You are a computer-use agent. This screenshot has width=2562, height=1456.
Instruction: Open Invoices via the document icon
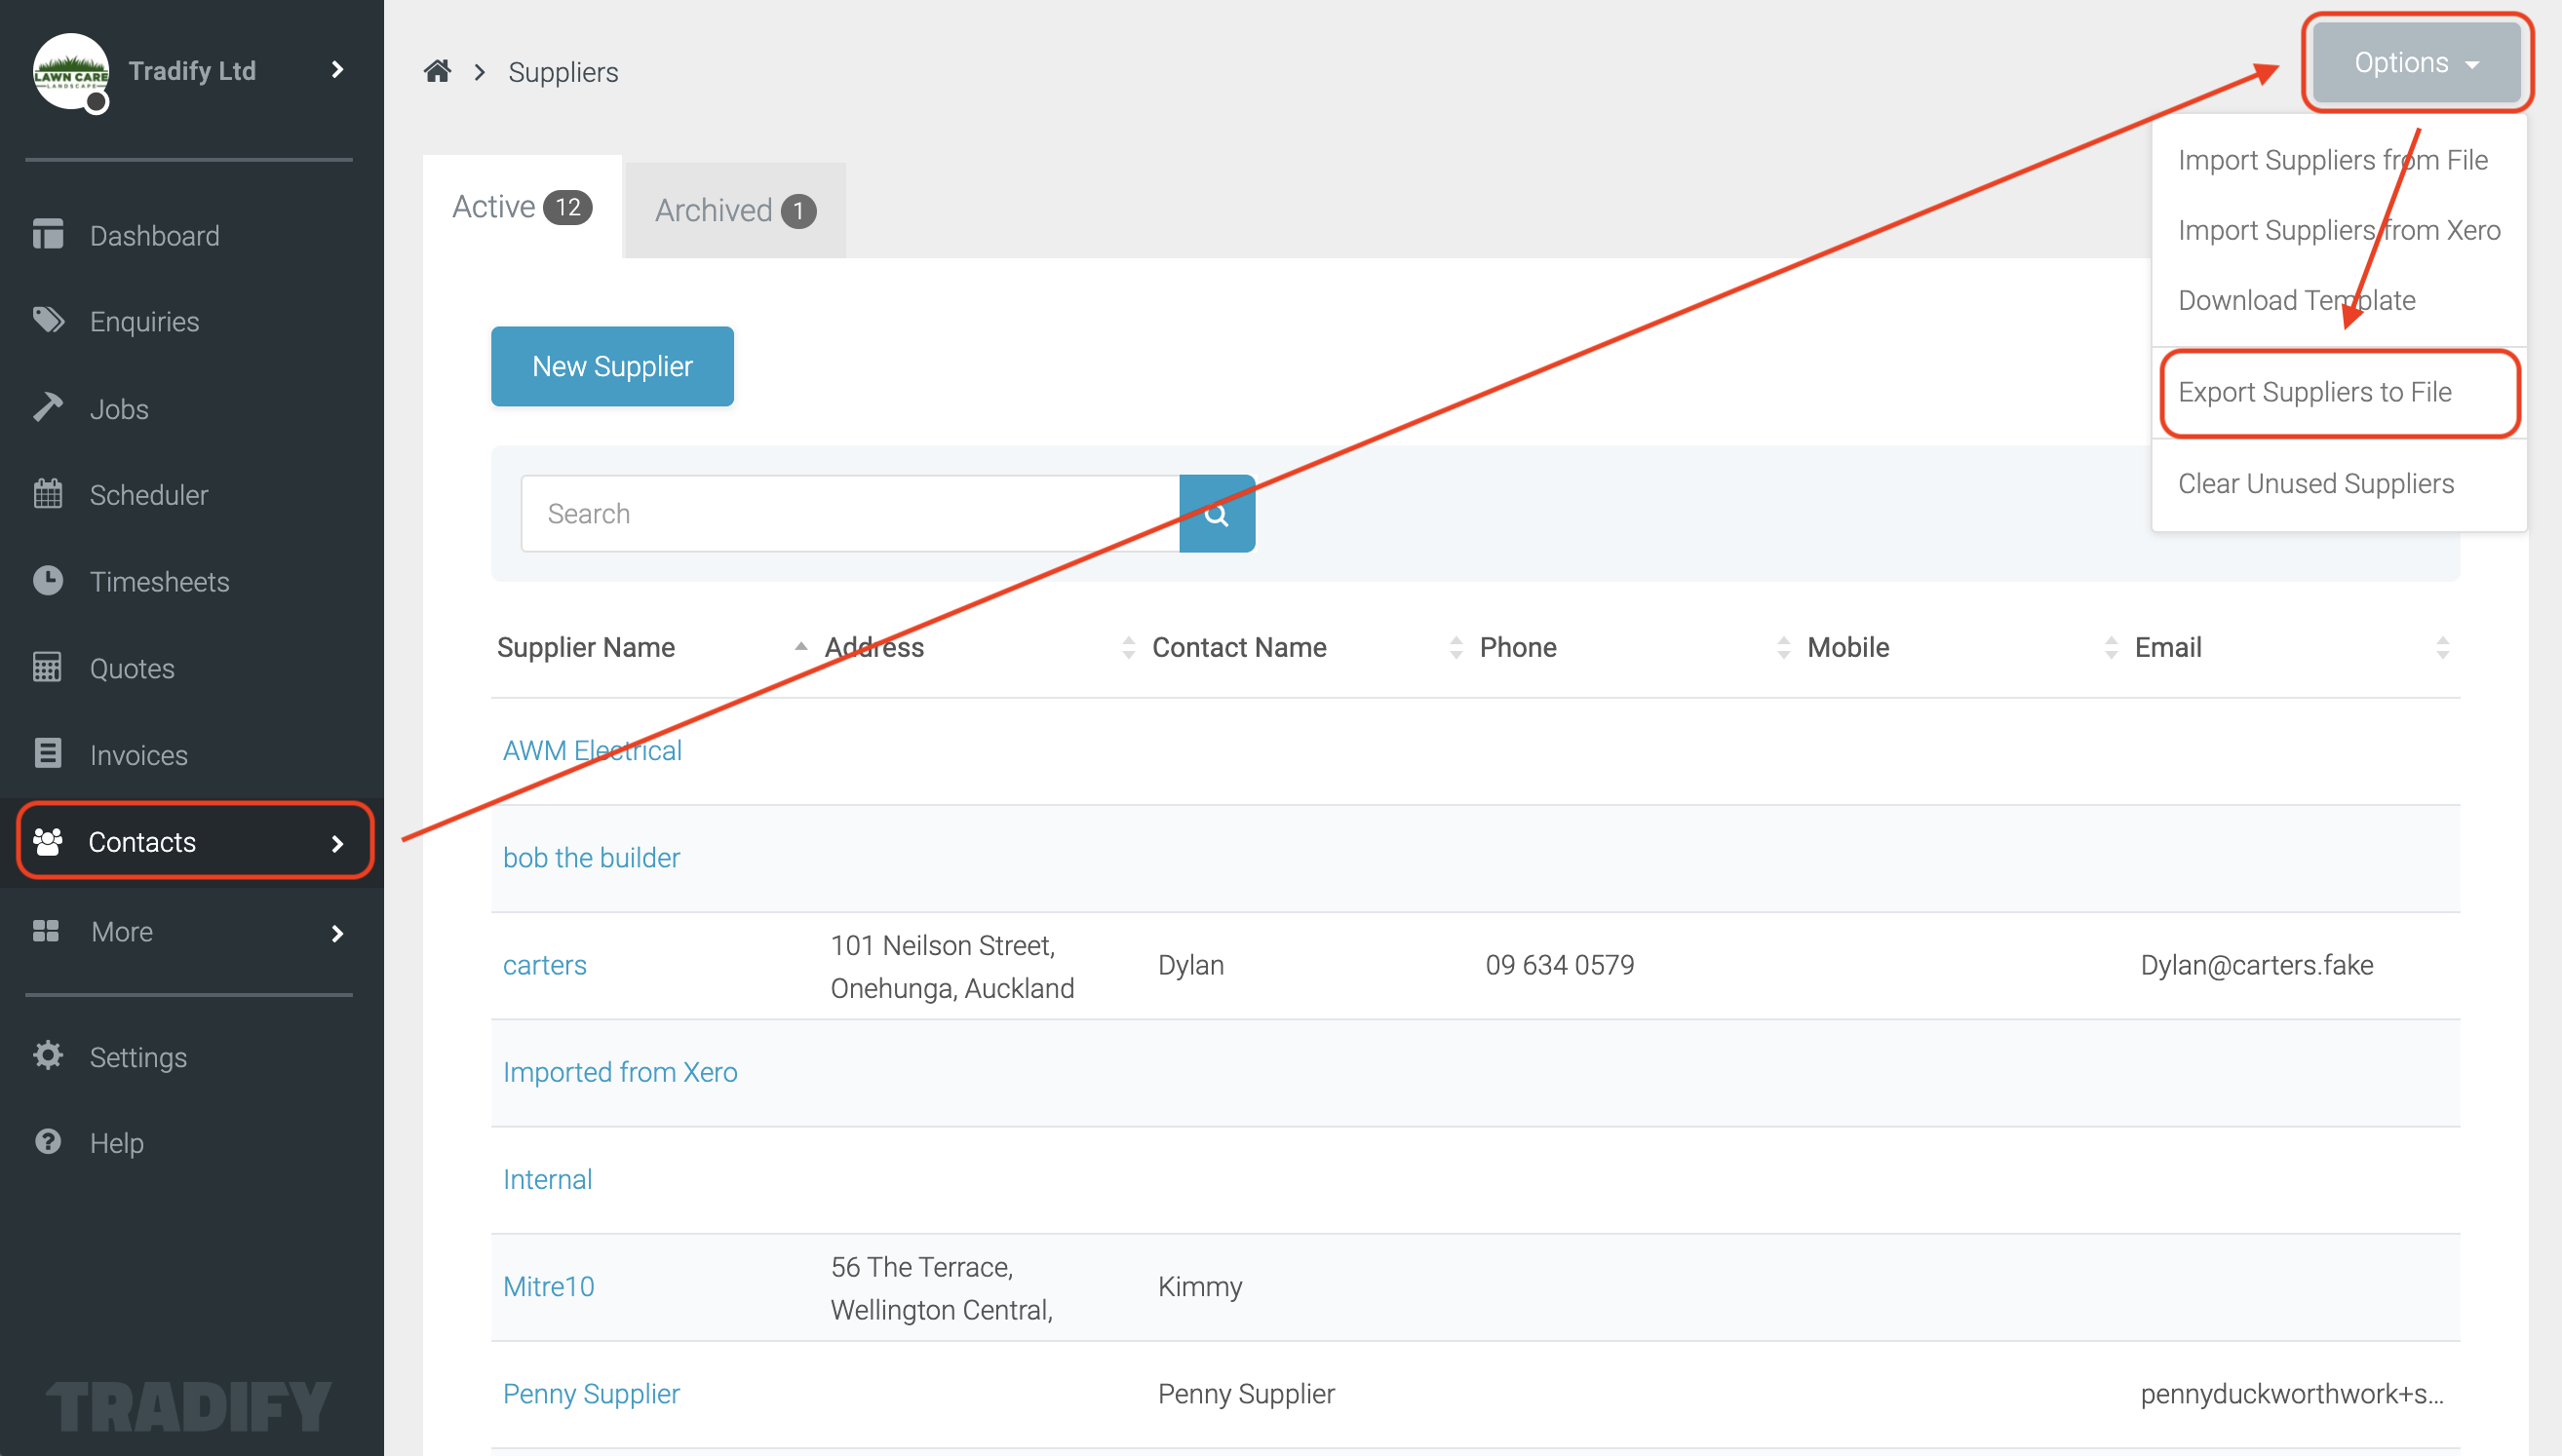[47, 754]
